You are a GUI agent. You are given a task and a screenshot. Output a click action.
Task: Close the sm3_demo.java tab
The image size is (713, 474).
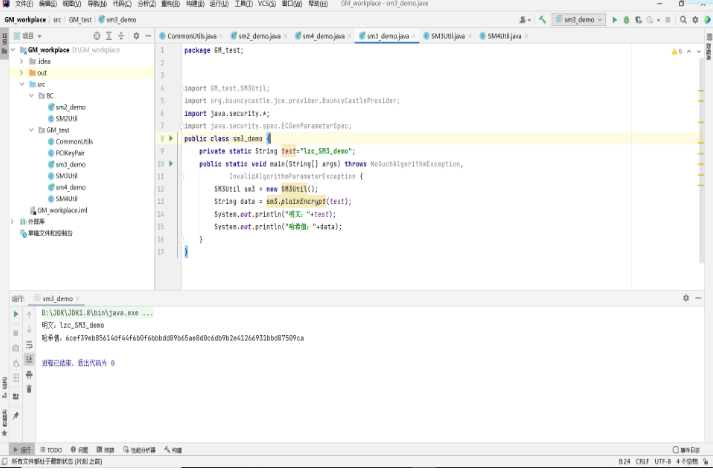point(414,36)
